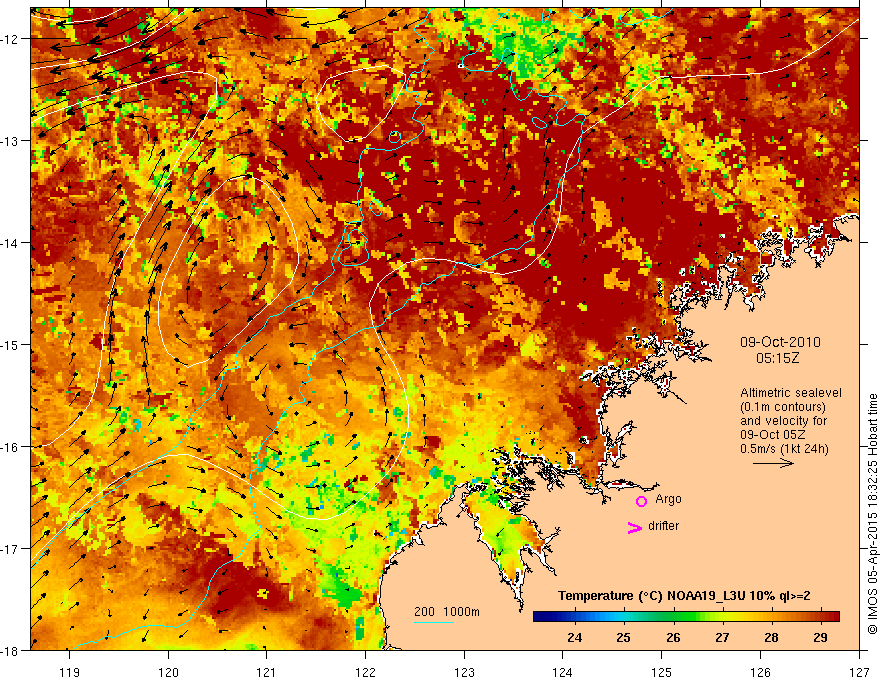This screenshot has height=680, width=880.
Task: Click the latitude -18 axis label
Action: click(11, 651)
